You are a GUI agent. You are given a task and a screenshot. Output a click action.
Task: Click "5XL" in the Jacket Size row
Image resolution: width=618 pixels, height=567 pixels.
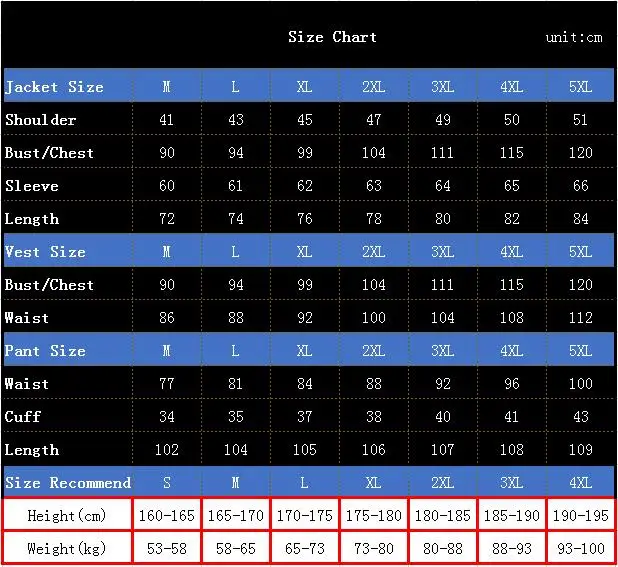(580, 86)
